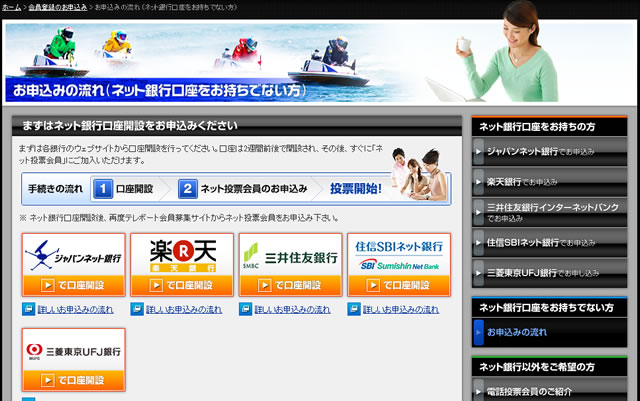Select sidebar item 住信SBIネット銀行でお申込み
The height and width of the screenshot is (401, 640).
[x=549, y=243]
